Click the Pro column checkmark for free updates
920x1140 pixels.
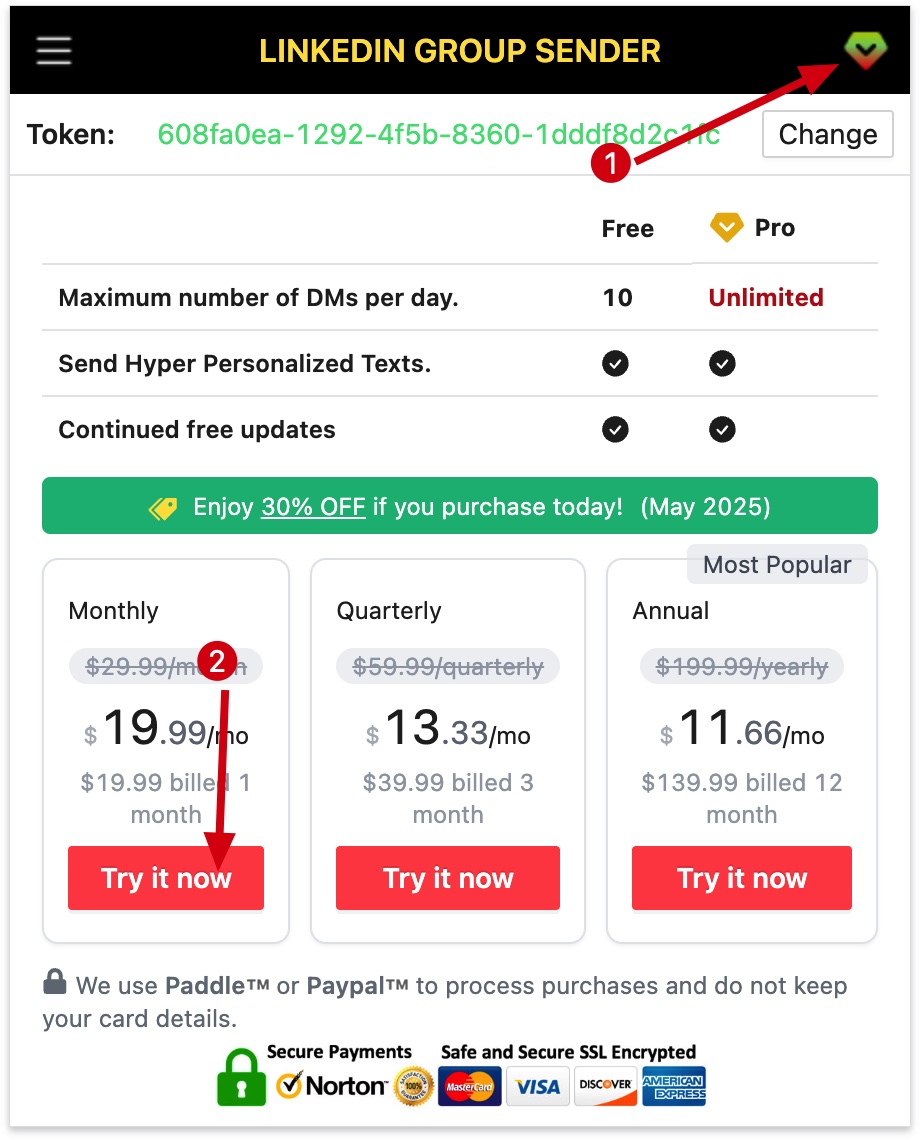click(x=722, y=430)
